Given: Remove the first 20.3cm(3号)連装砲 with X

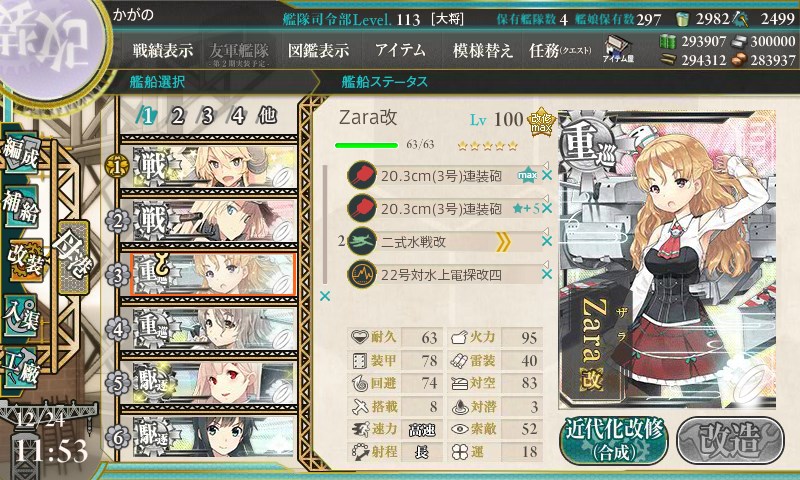Looking at the screenshot, I should [x=547, y=175].
